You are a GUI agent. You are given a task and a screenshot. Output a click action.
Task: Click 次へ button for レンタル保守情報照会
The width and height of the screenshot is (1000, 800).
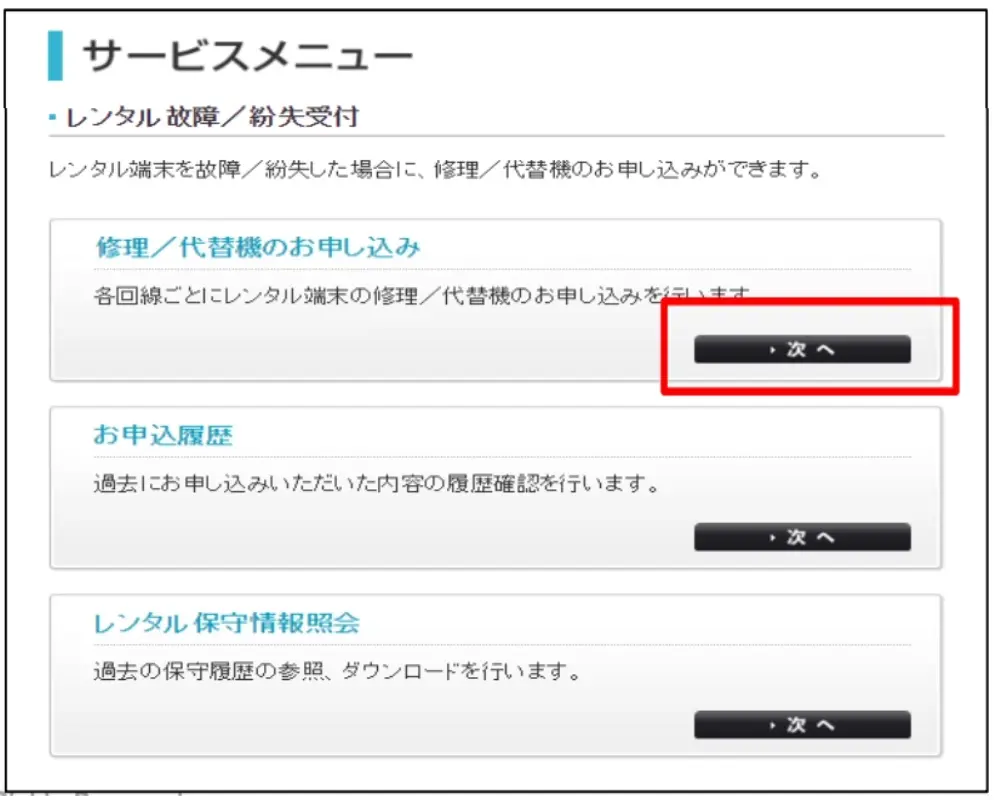point(802,725)
